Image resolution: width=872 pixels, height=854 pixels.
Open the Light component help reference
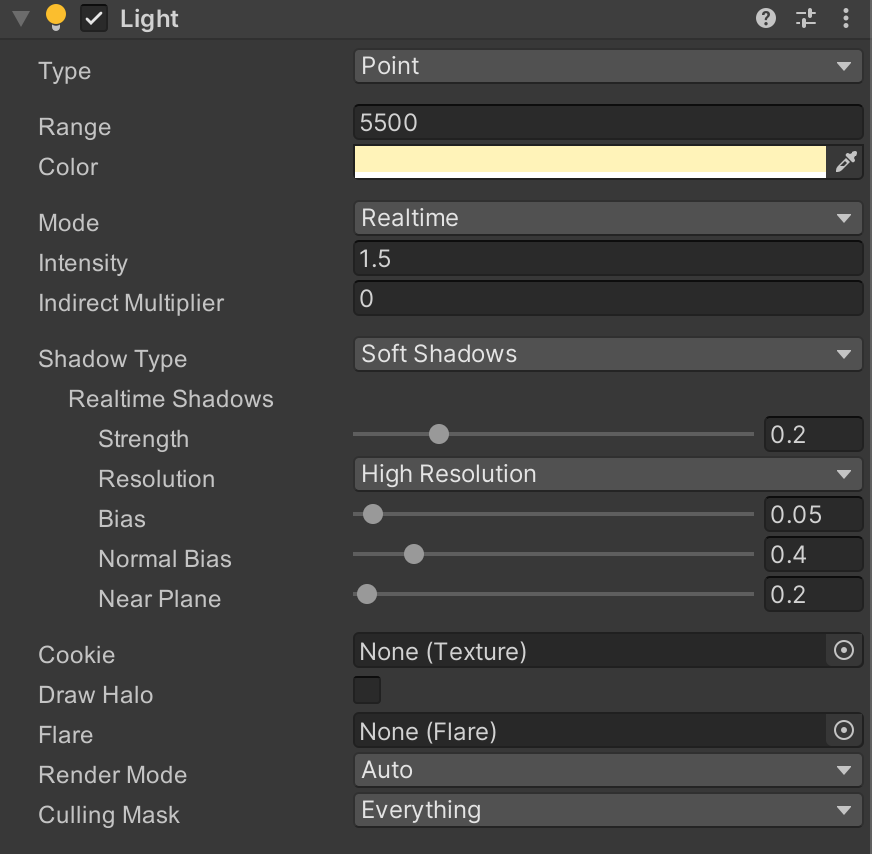click(x=766, y=18)
